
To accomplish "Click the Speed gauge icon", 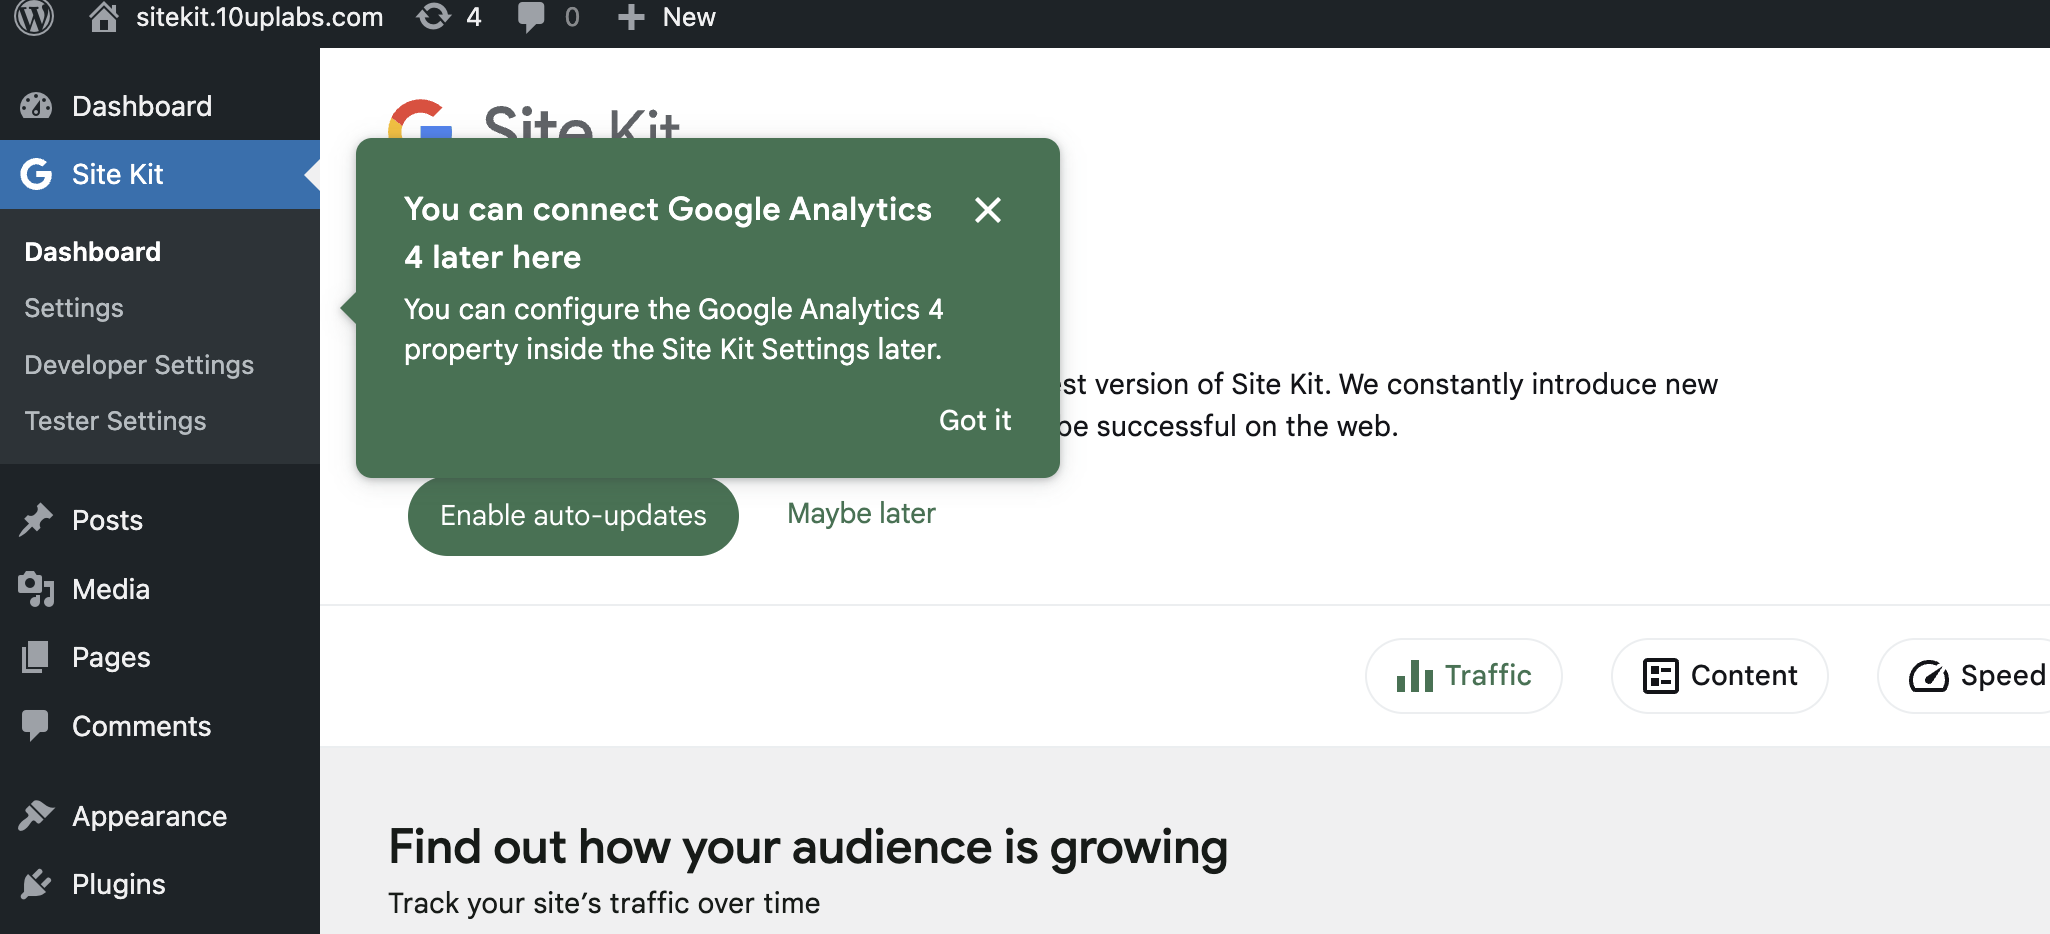I will (1929, 677).
